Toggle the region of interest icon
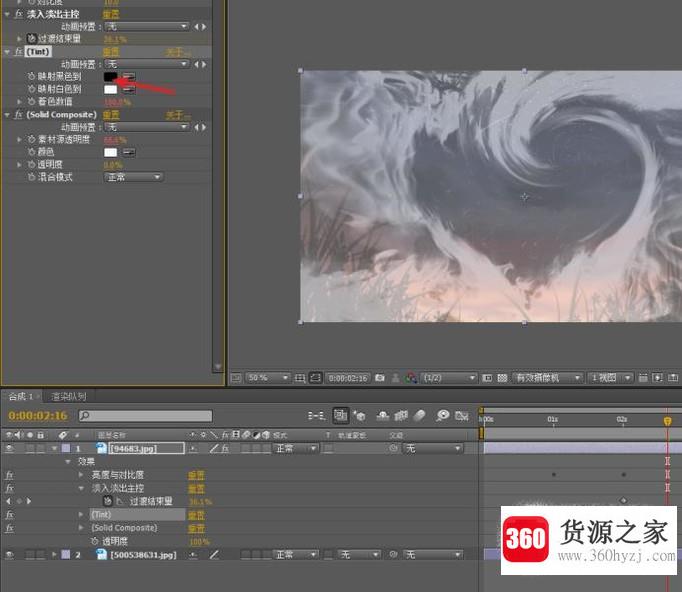Viewport: 682px width, 592px height. tap(487, 378)
